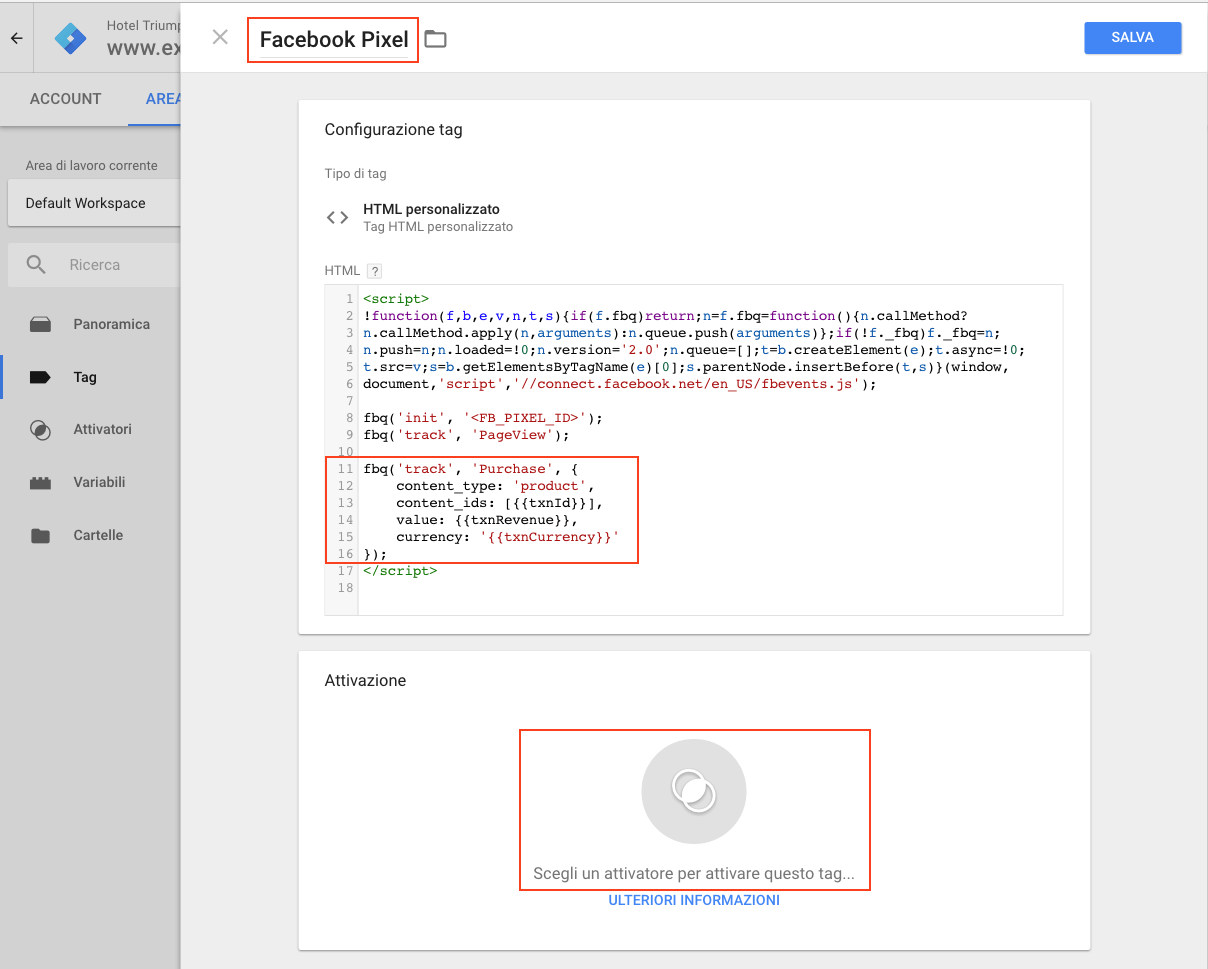Viewport: 1208px width, 969px height.
Task: Open the Default Workspace selector
Action: coord(92,203)
